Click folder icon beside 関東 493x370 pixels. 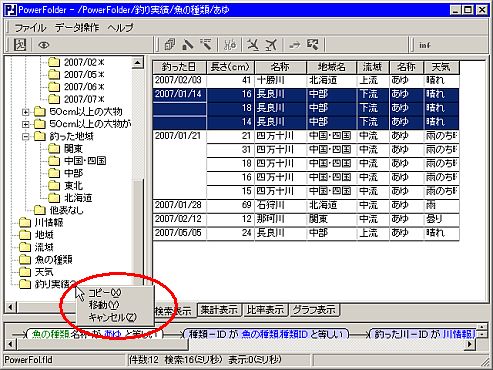(x=54, y=149)
